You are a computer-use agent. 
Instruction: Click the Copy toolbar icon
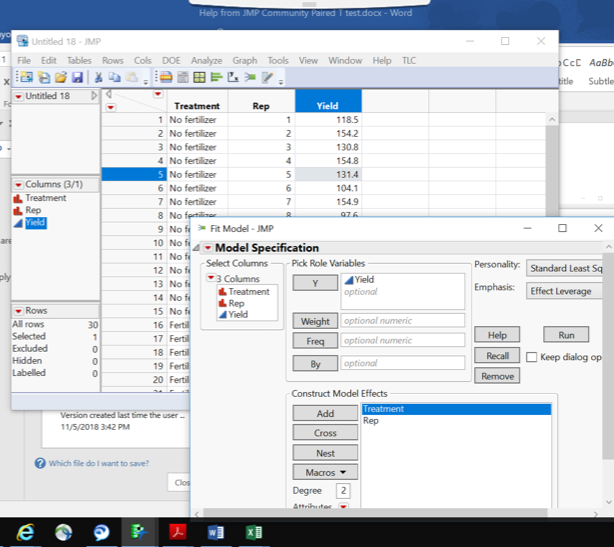pos(114,77)
